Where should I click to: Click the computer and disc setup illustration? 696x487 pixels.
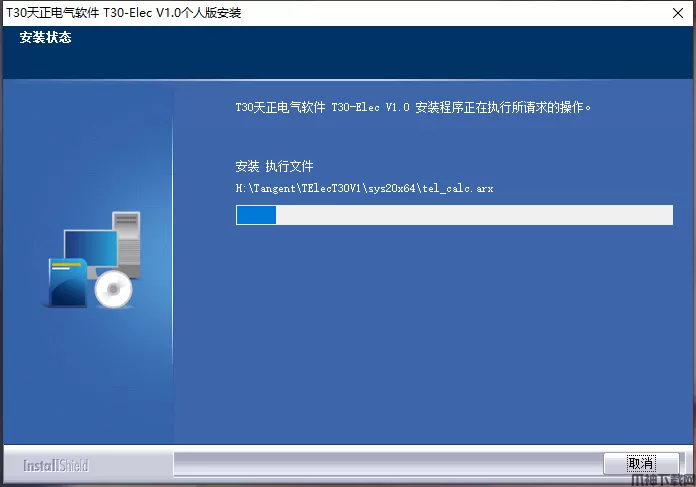93,260
